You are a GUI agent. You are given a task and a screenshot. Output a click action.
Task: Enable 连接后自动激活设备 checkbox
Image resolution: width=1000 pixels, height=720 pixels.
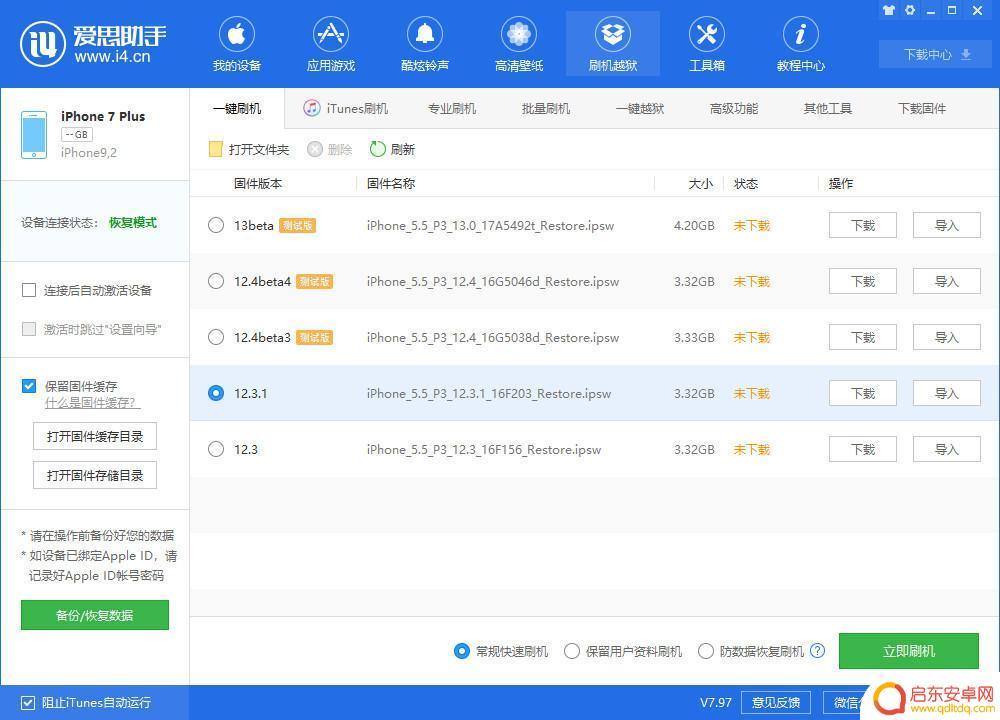29,291
